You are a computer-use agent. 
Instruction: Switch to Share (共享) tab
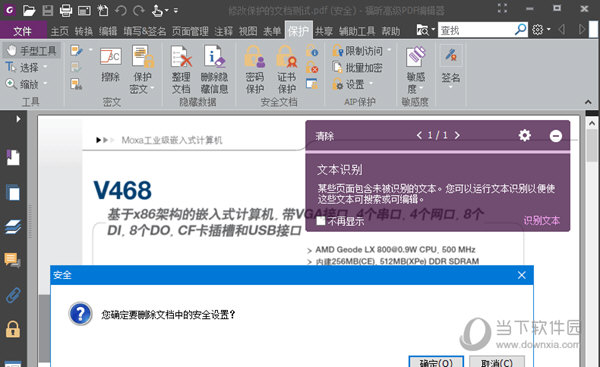[324, 31]
